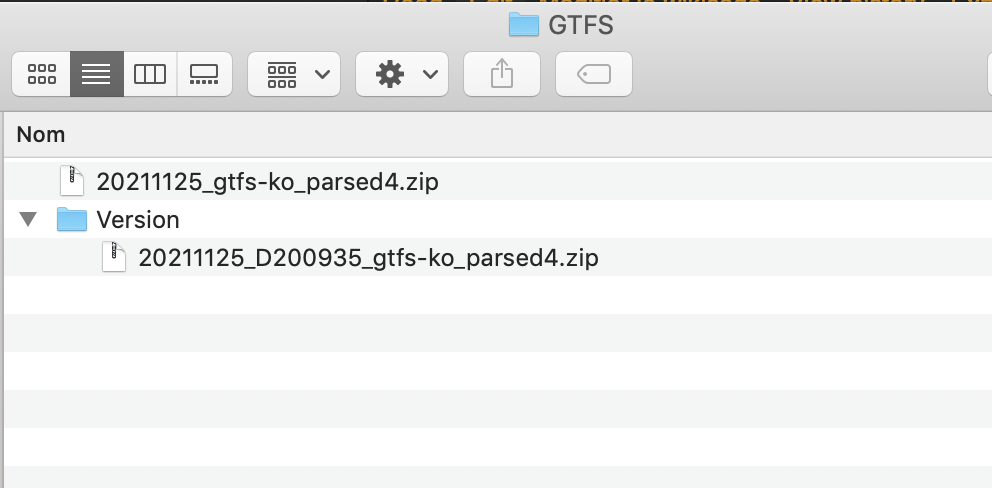Click the Edit Tags button
This screenshot has height=488, width=992.
(594, 74)
